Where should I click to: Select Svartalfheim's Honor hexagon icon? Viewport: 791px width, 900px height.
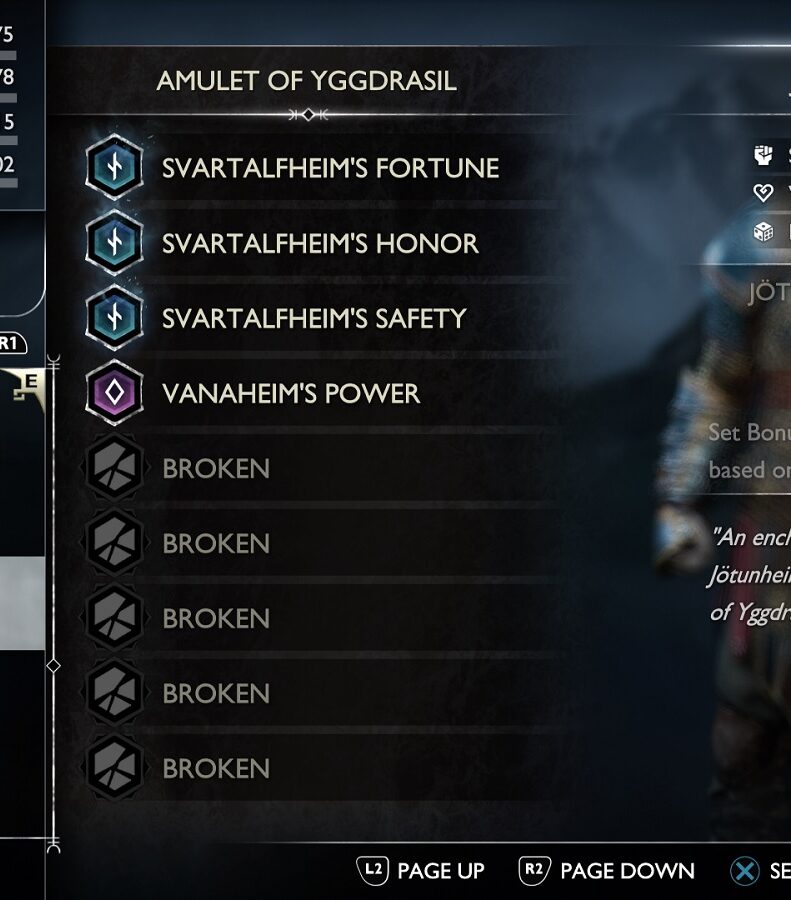coord(114,242)
